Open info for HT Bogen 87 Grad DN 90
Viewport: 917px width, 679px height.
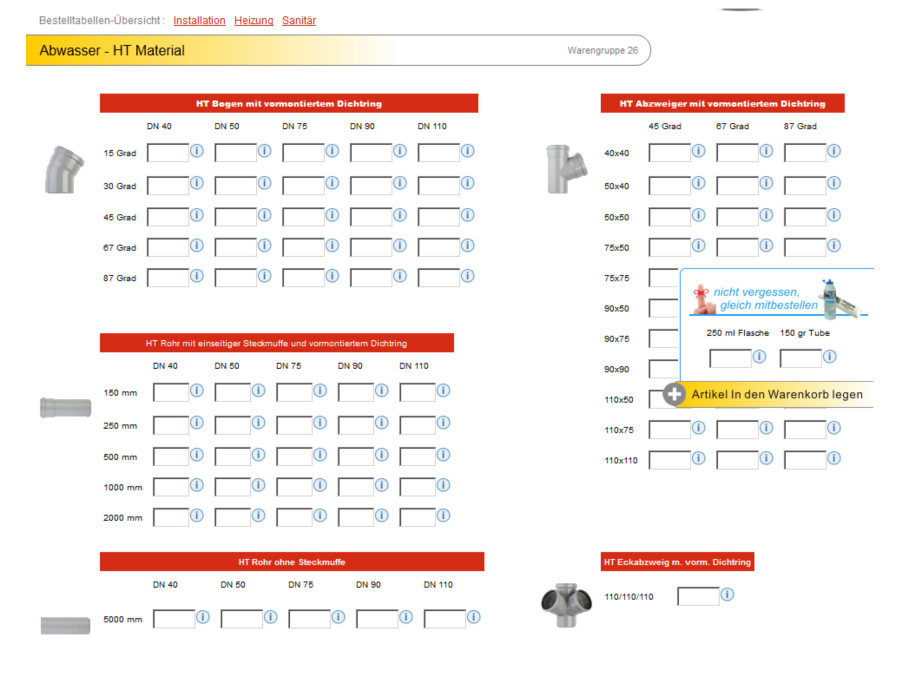pyautogui.click(x=400, y=275)
